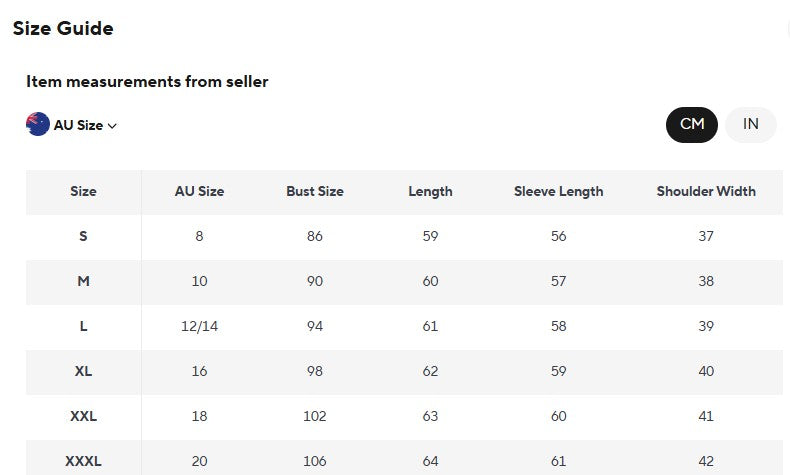Select the S size row label
The height and width of the screenshot is (475, 790).
point(83,236)
